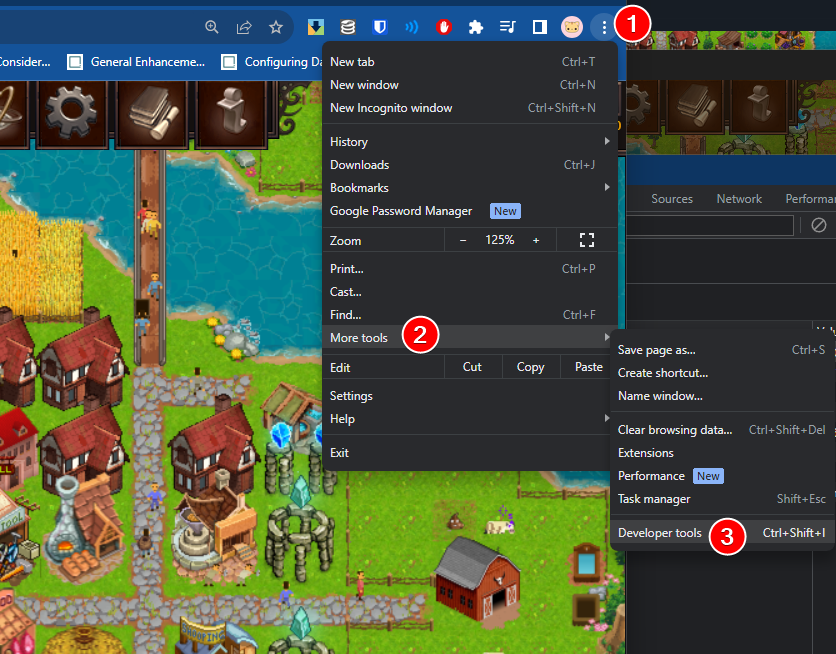
Task: Click the address bar zoom magnifier icon
Action: [212, 27]
